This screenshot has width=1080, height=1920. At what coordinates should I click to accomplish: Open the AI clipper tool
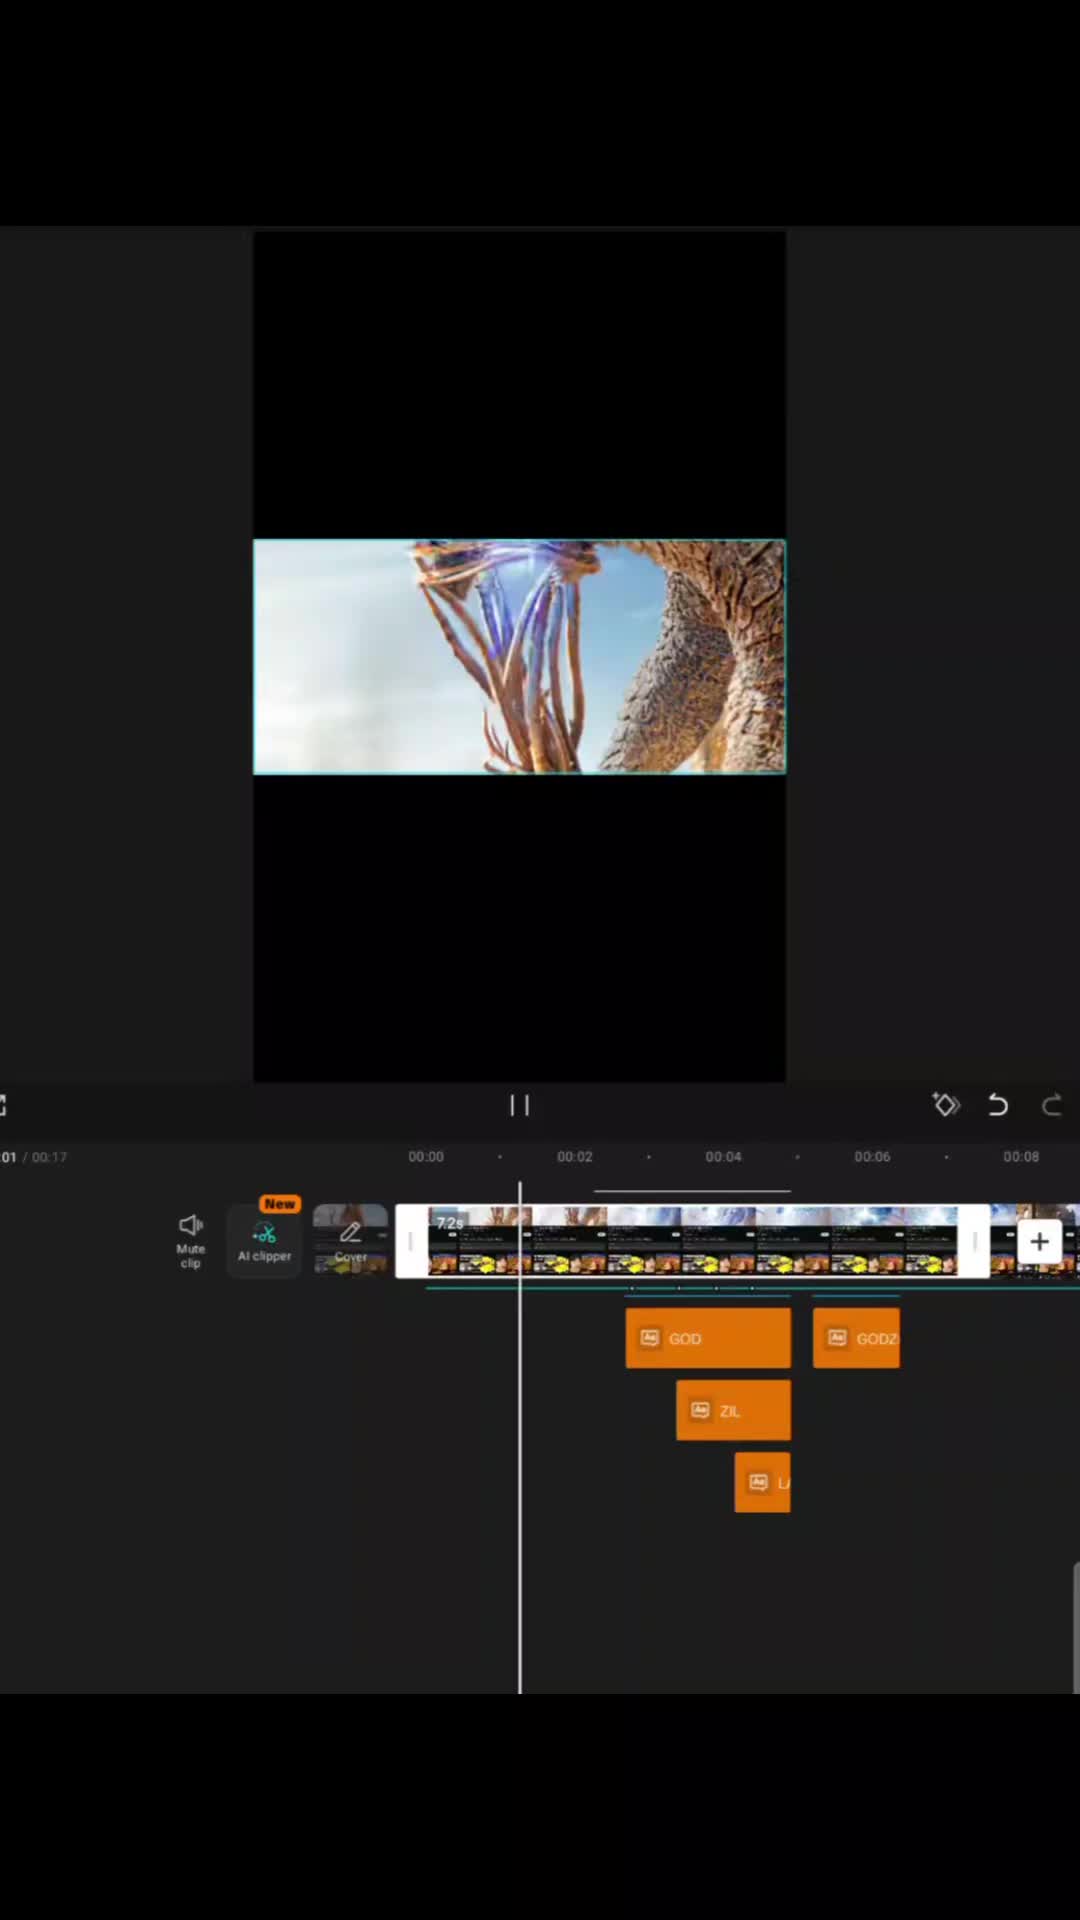(x=264, y=1240)
